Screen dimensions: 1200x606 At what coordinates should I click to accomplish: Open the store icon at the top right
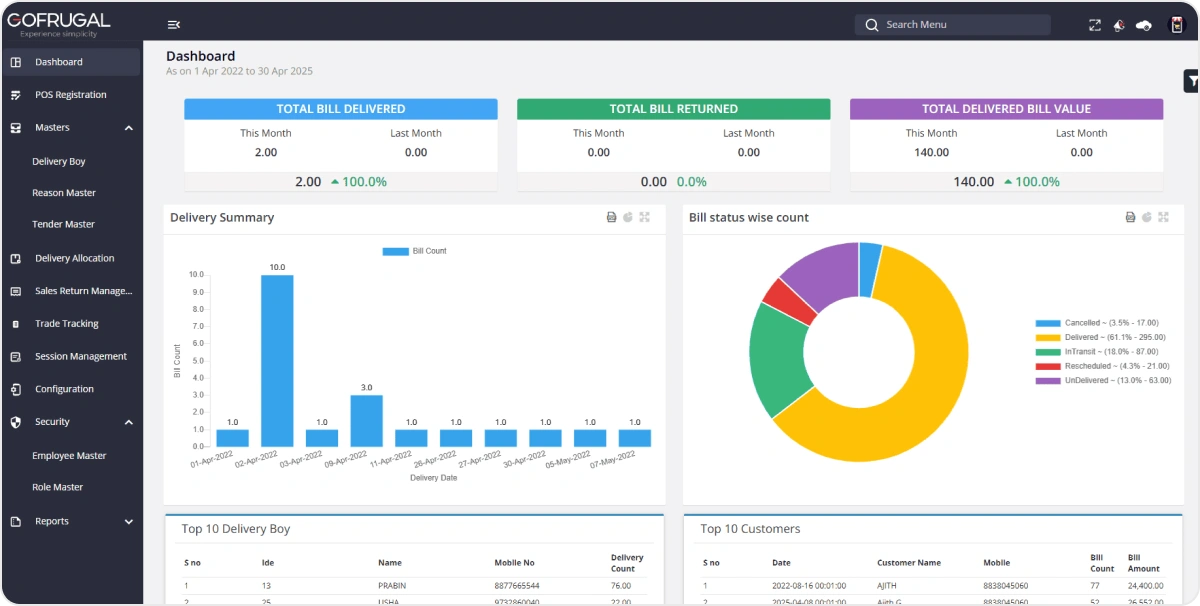1180,25
